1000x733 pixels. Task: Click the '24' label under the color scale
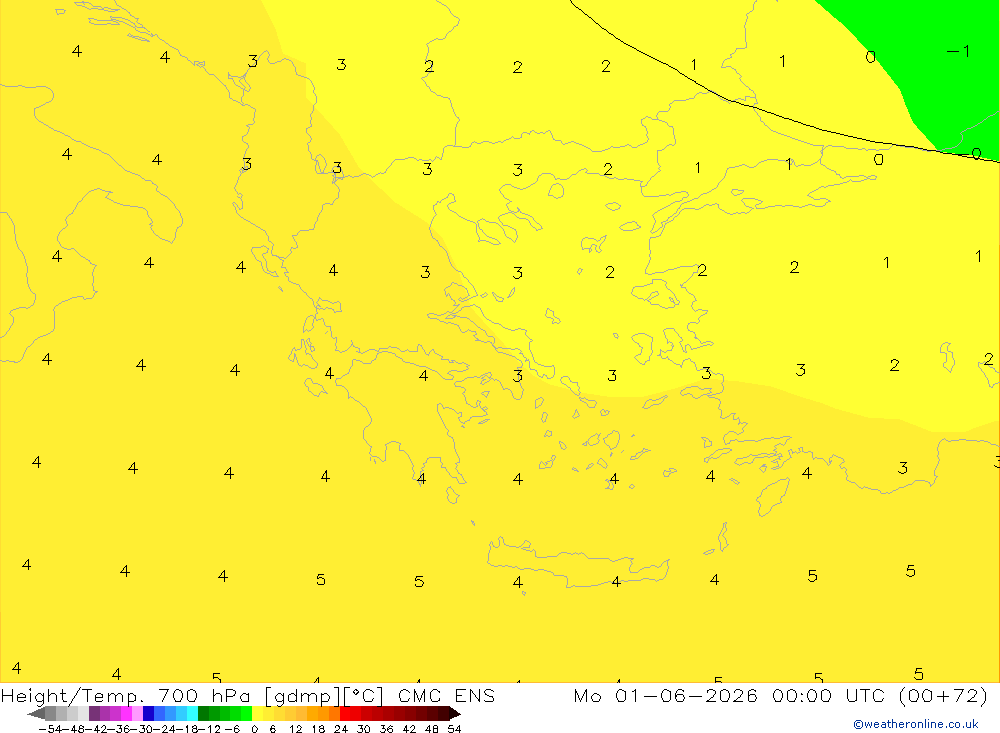(341, 729)
